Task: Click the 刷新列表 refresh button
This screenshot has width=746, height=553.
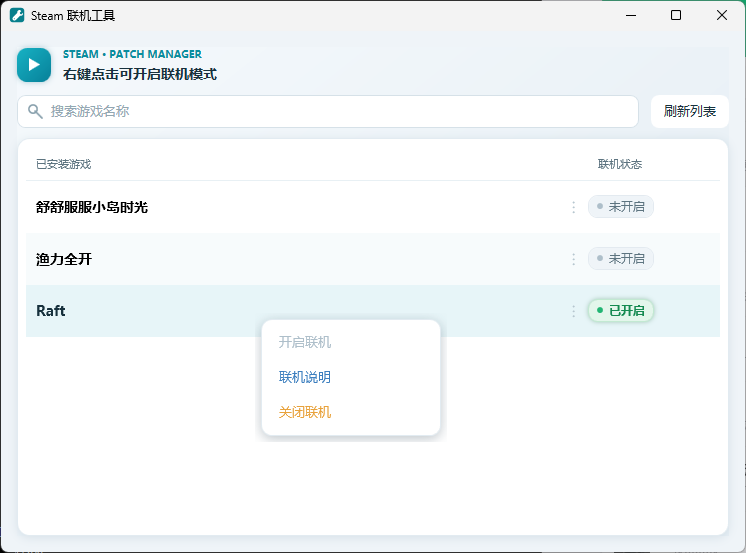Action: click(x=689, y=111)
